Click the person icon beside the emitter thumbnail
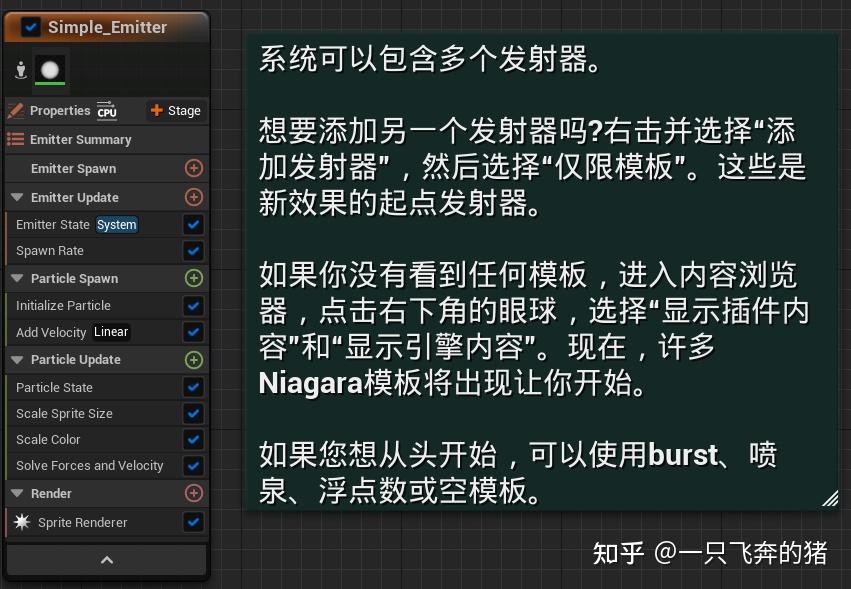The image size is (851, 589). click(x=21, y=69)
